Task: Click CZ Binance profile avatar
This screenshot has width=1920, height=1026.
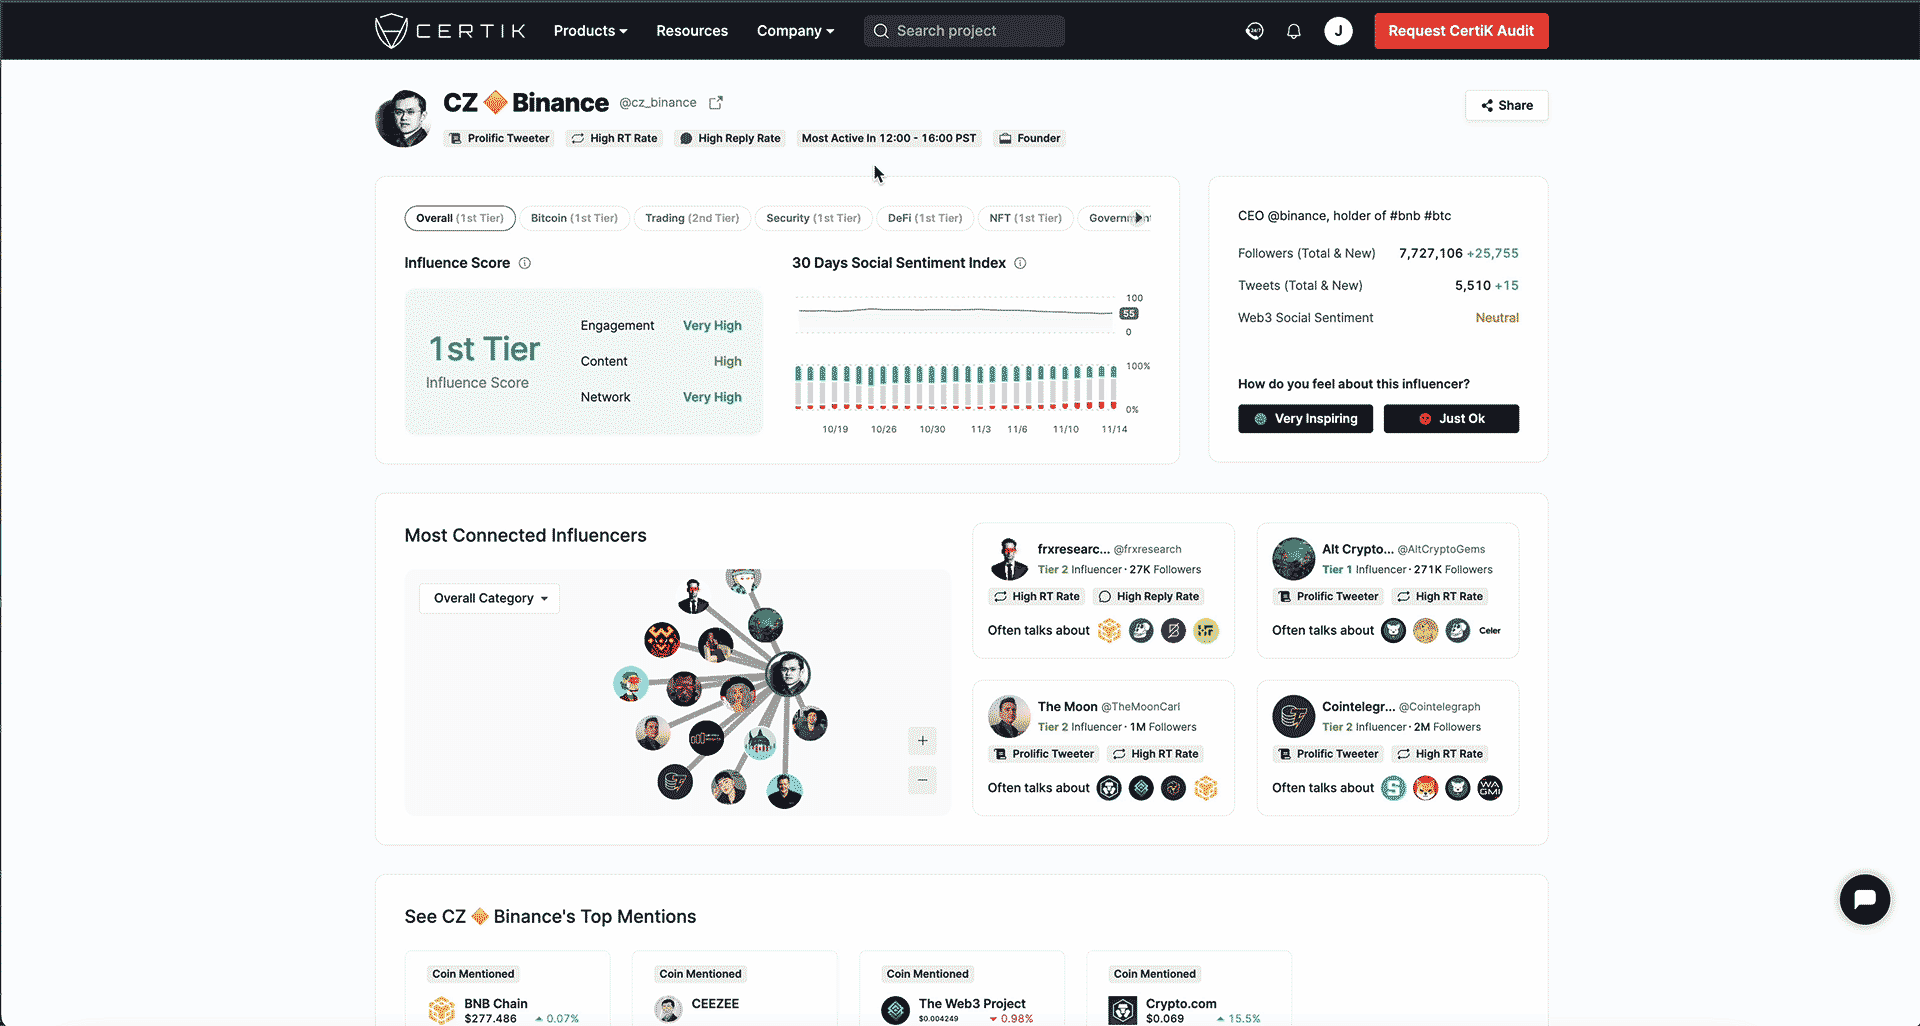Action: click(x=403, y=118)
